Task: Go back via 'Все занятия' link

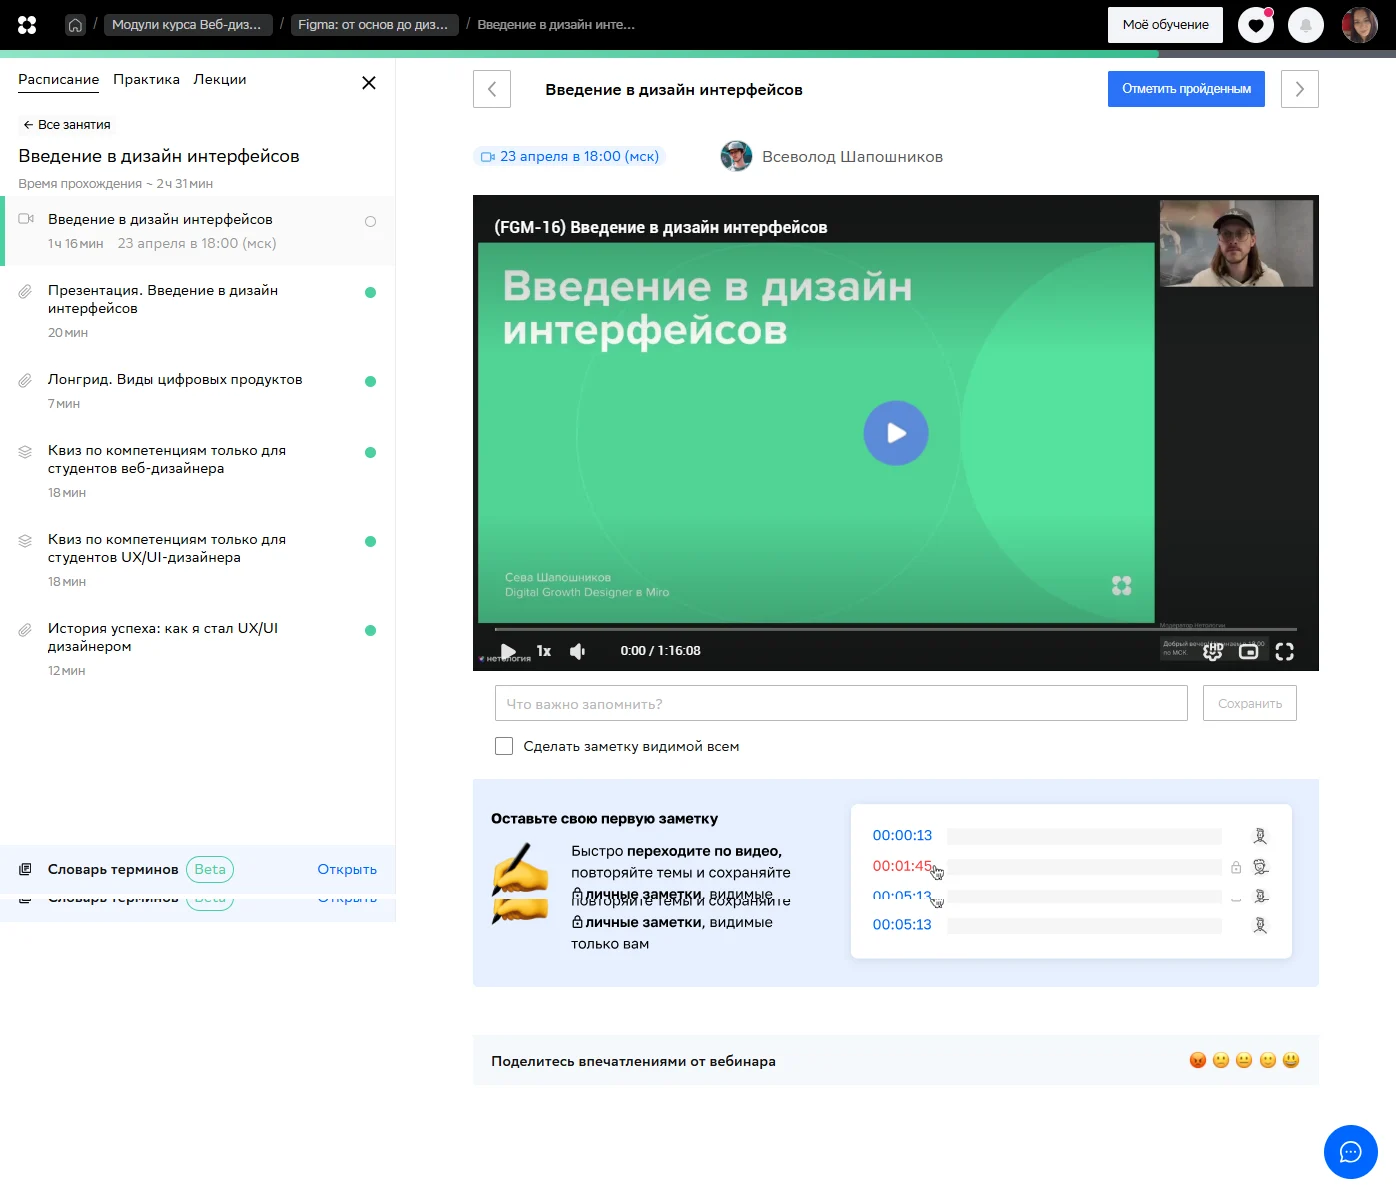Action: click(67, 125)
